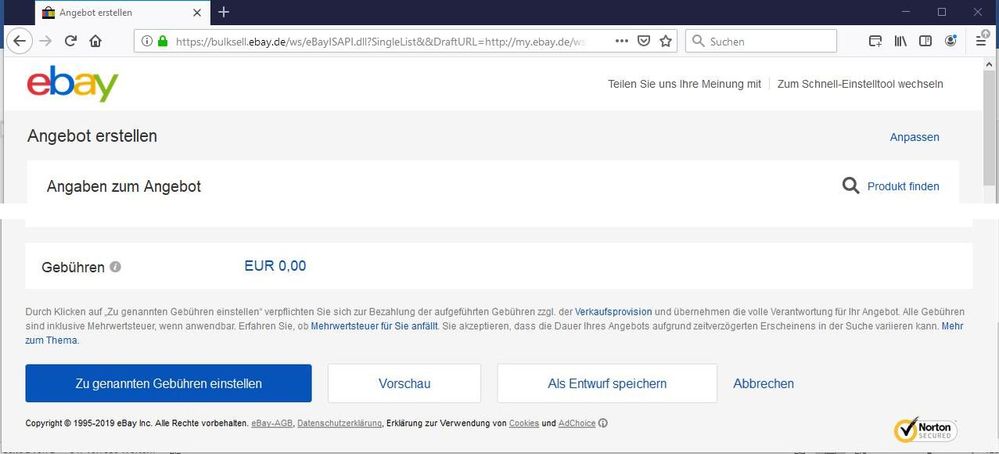Go back with the browser back arrow
Screen dimensions: 999x454
[20, 41]
